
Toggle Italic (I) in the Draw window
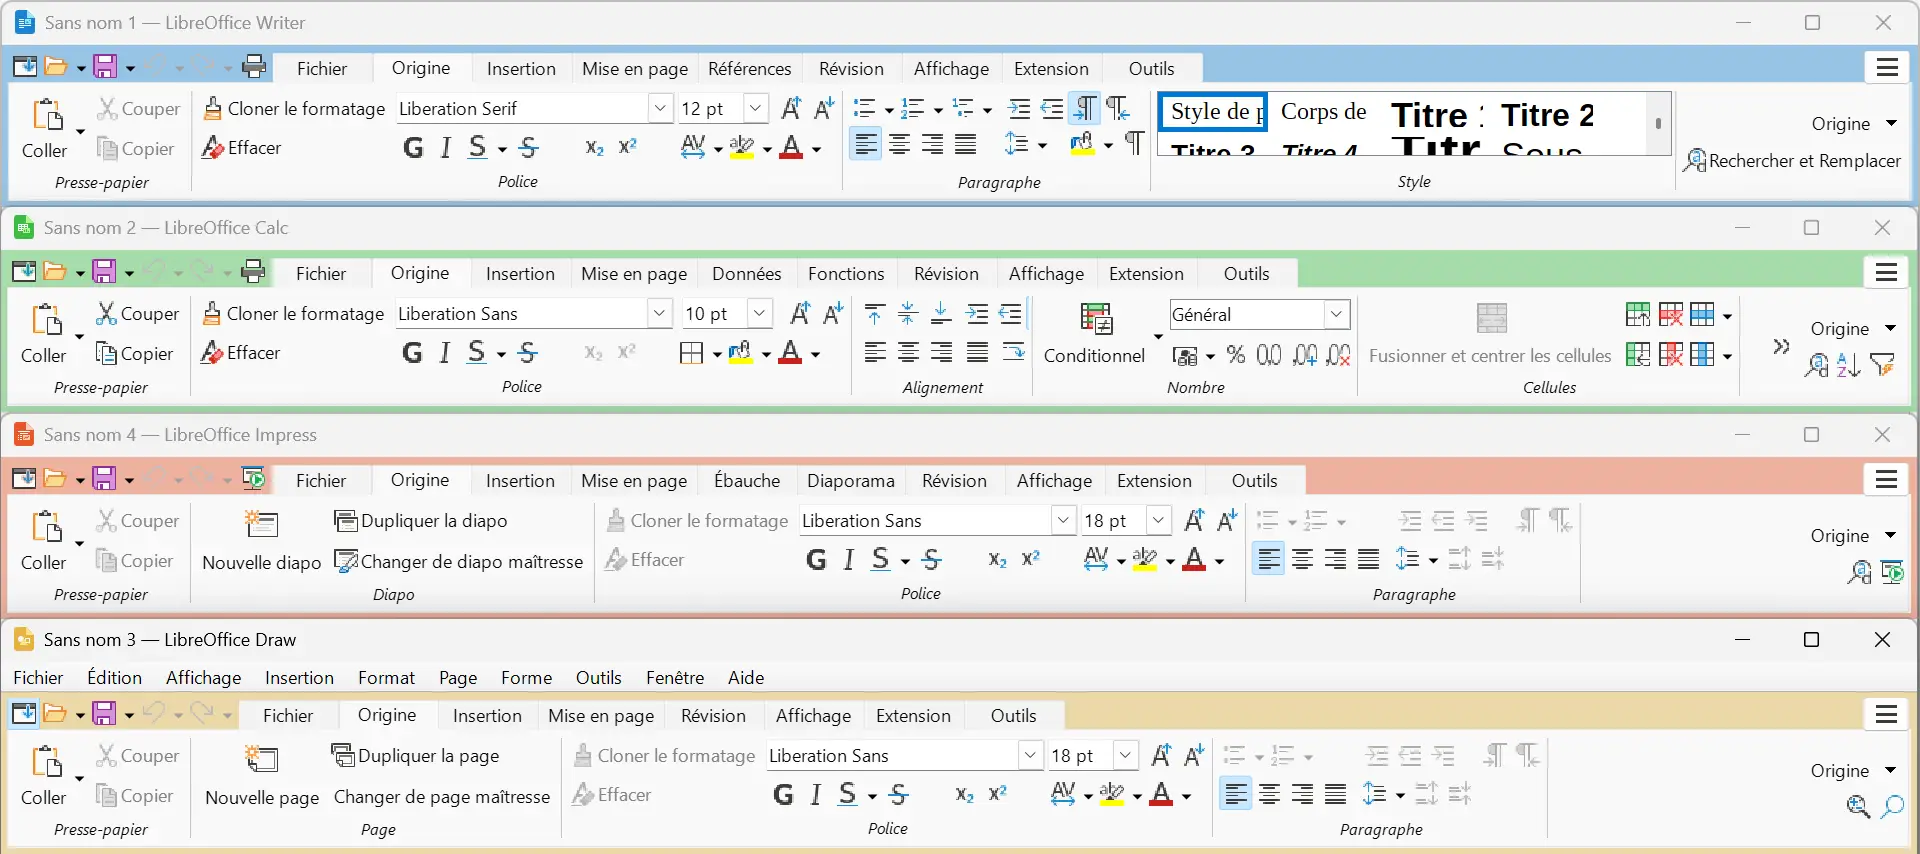coord(816,794)
